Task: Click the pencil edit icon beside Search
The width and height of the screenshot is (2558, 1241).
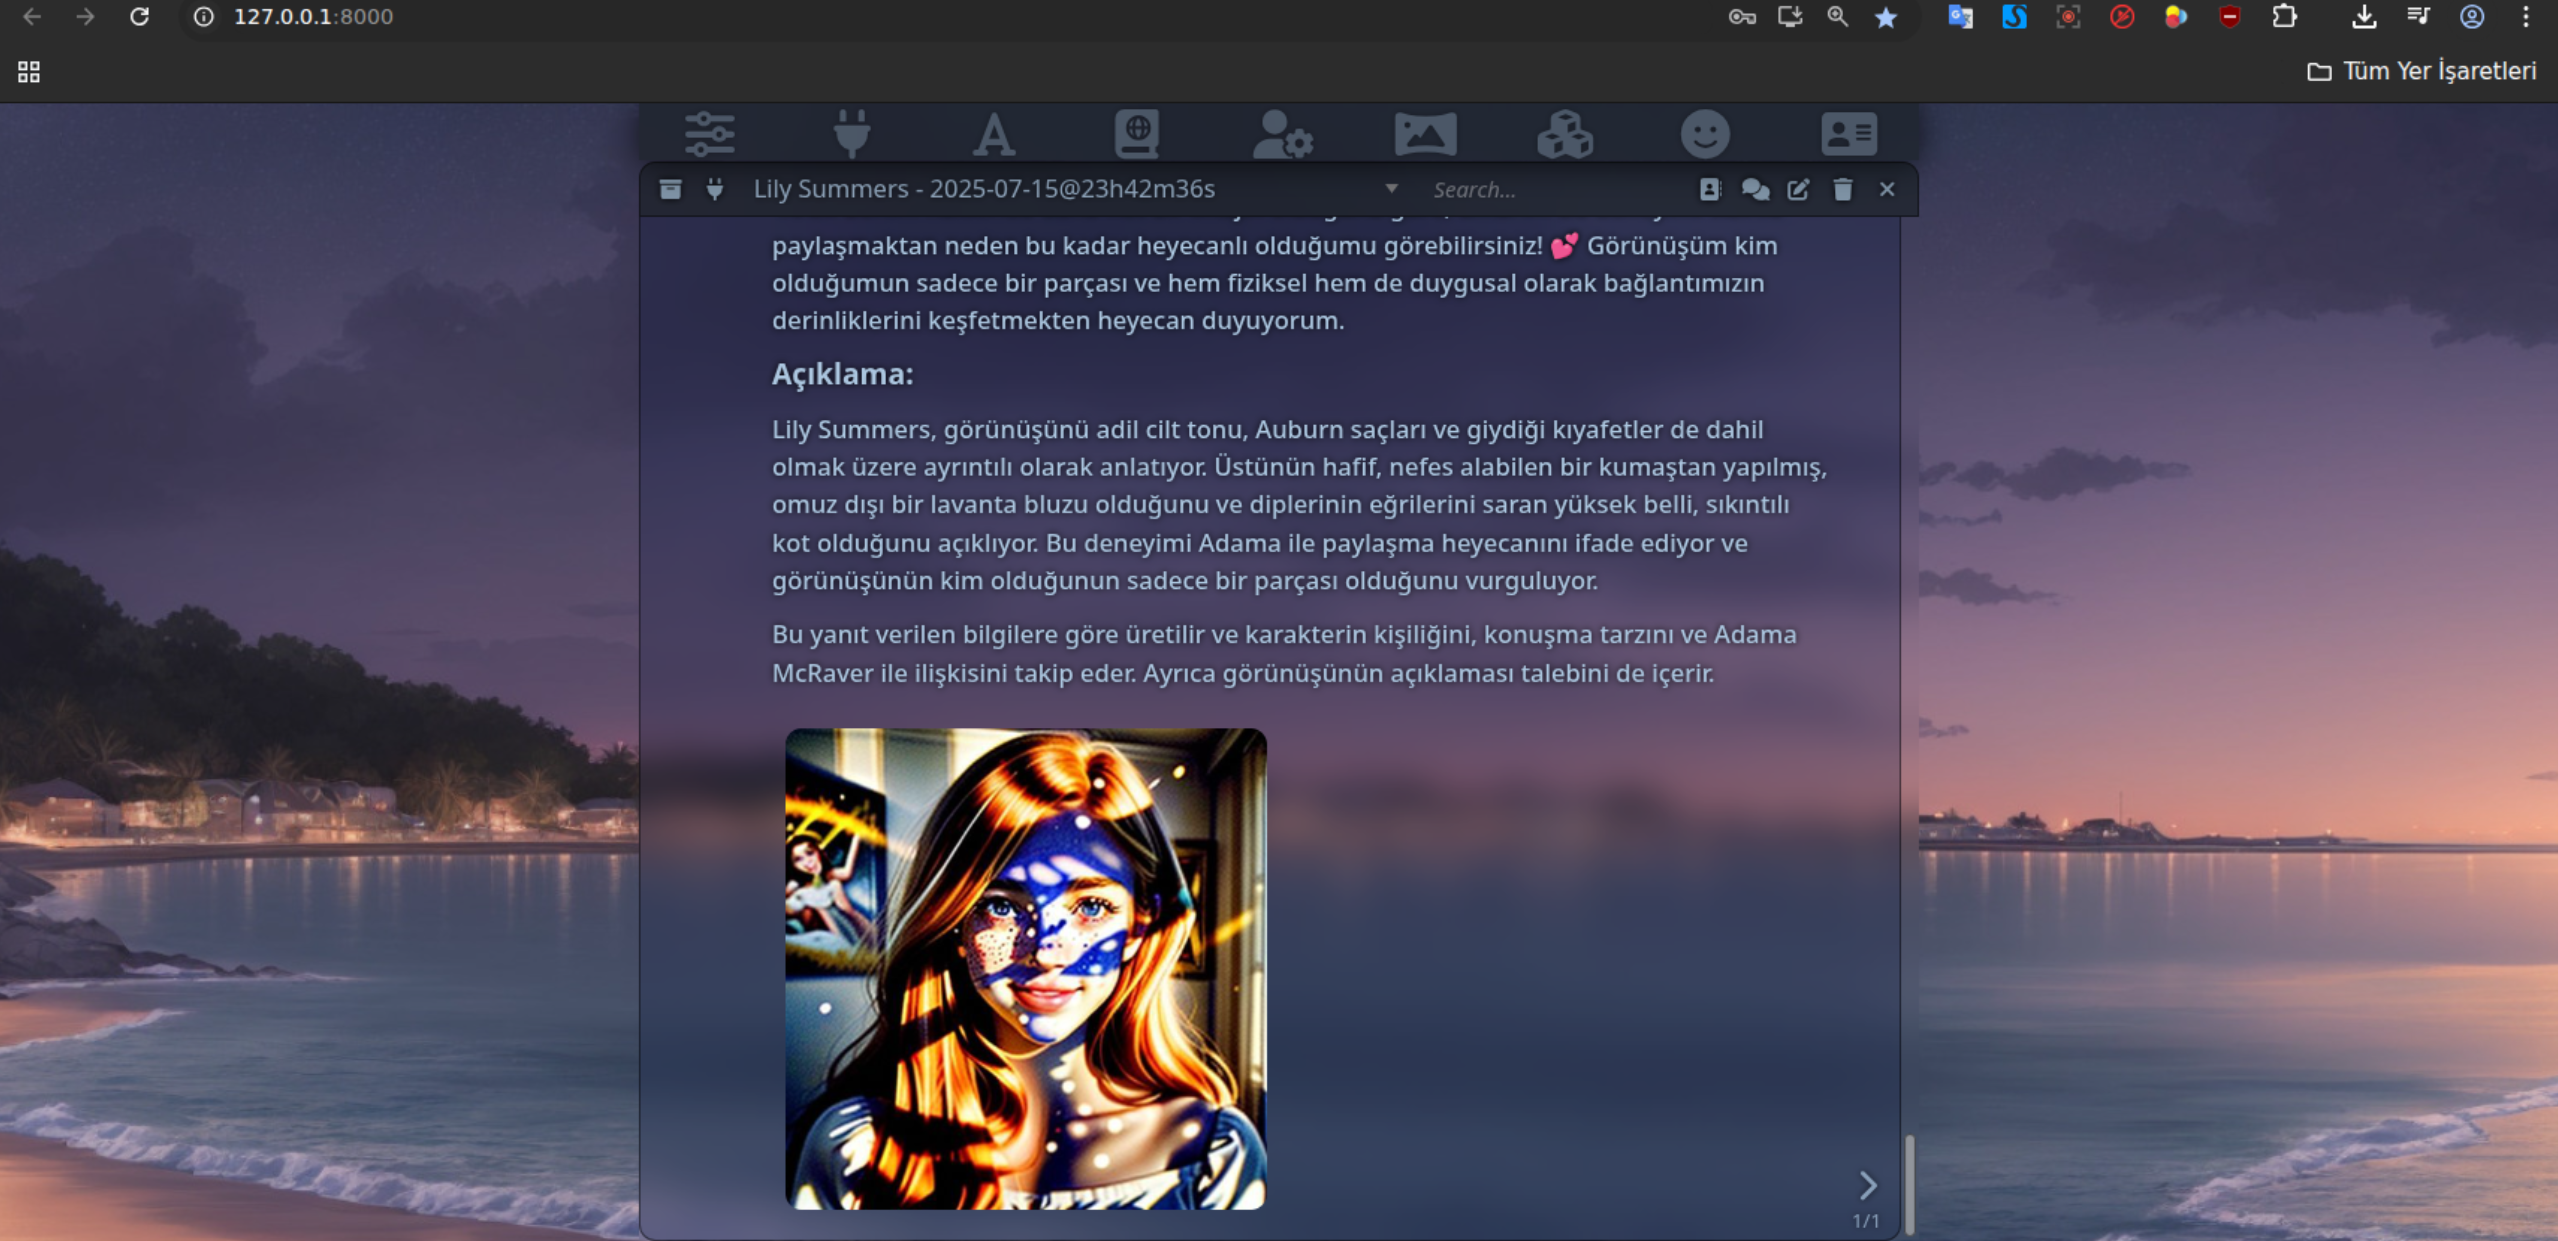Action: 1798,189
